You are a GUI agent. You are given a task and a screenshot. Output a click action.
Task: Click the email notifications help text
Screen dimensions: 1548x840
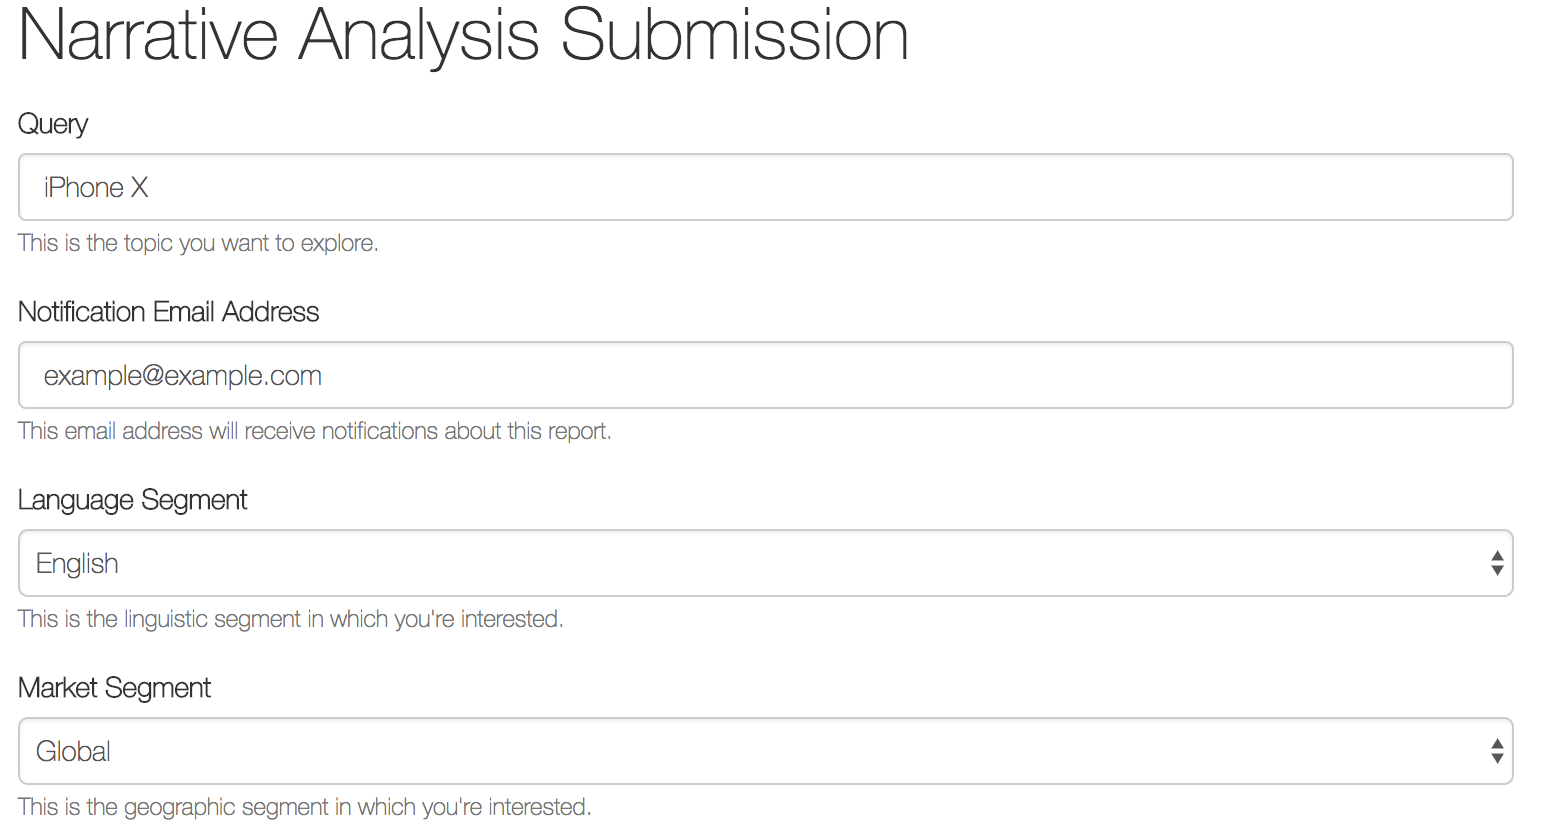pos(314,431)
